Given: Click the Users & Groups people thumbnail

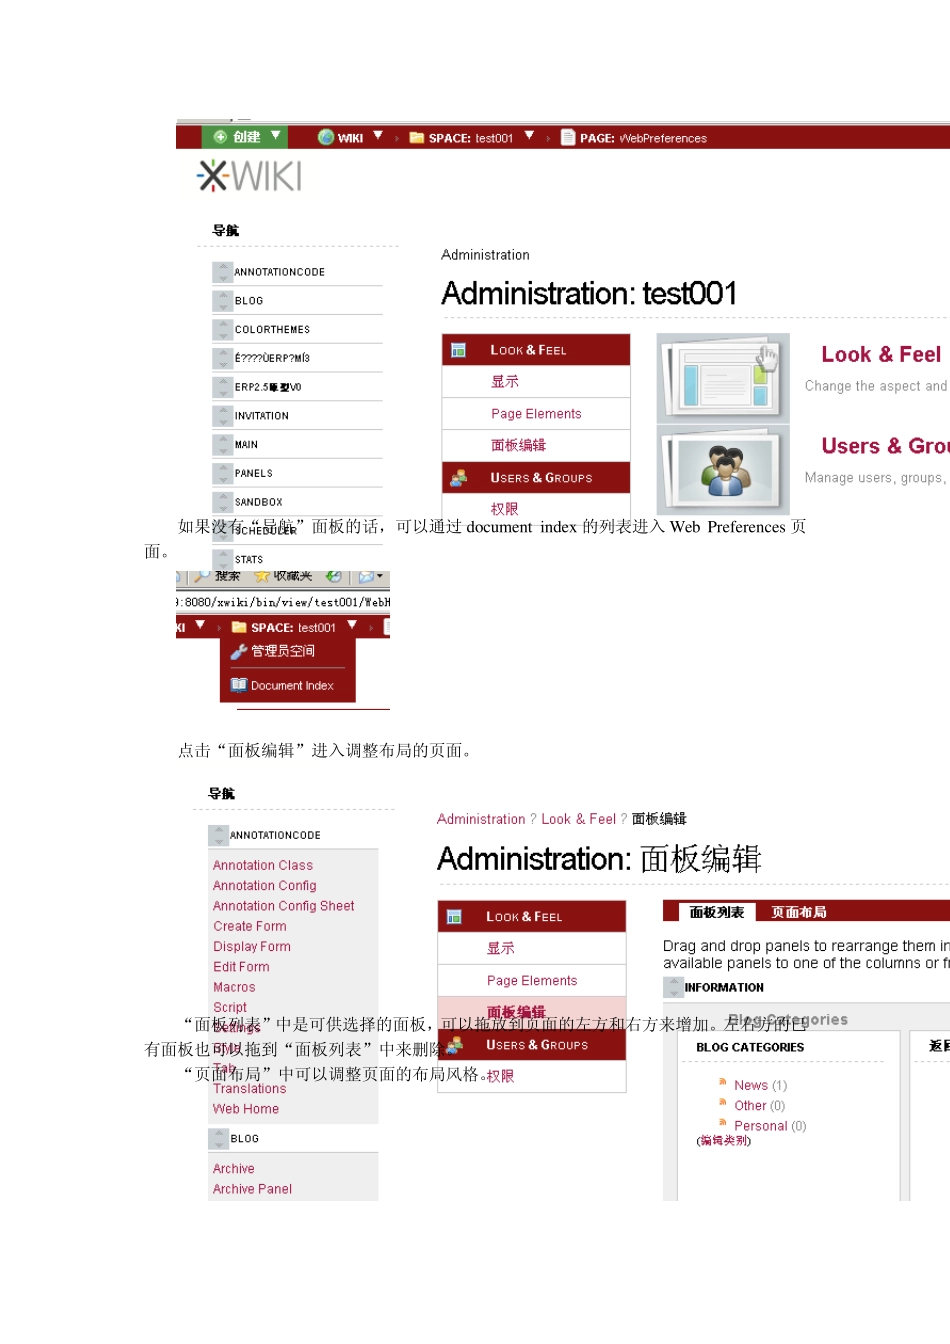Looking at the screenshot, I should [724, 470].
